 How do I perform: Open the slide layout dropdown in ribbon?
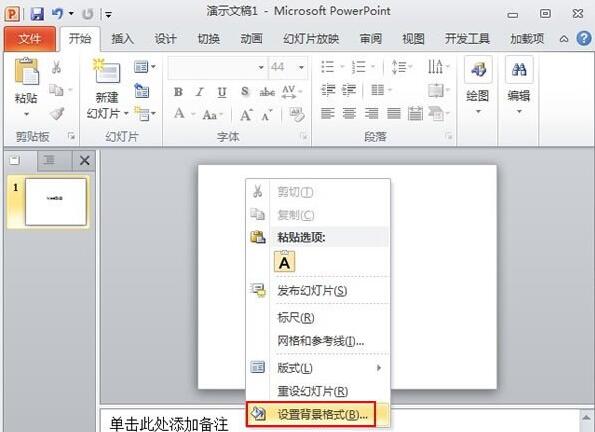click(145, 67)
